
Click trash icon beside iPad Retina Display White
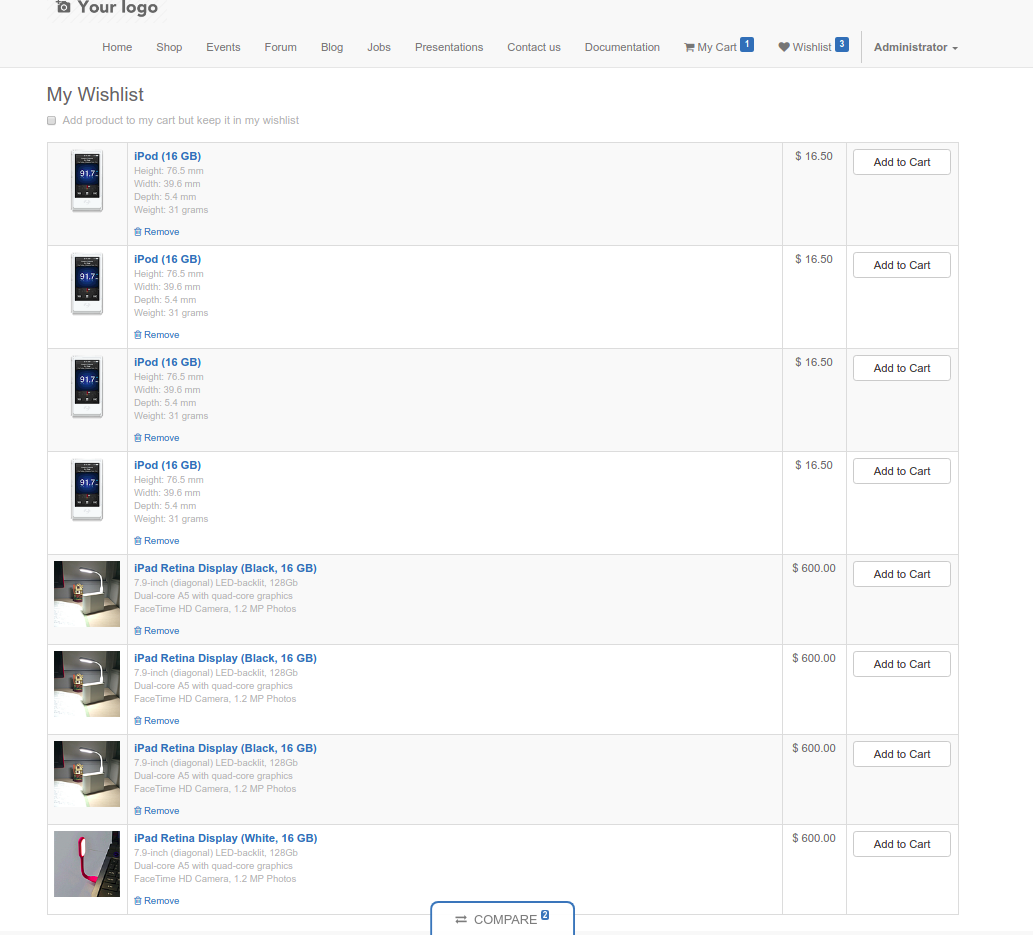point(137,900)
